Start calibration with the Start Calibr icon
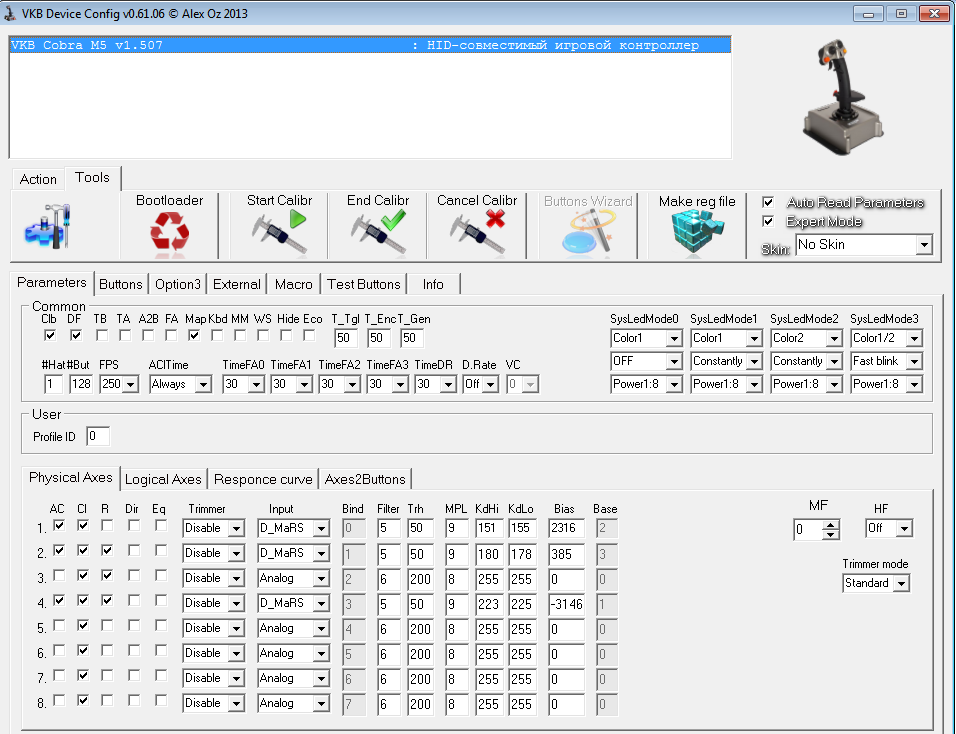Image resolution: width=956 pixels, height=734 pixels. [279, 234]
